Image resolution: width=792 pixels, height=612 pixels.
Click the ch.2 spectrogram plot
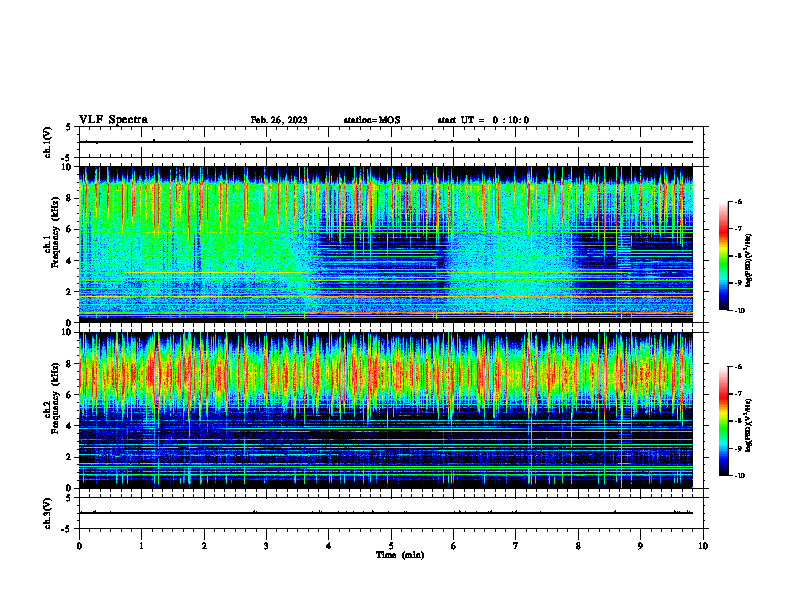[386, 410]
